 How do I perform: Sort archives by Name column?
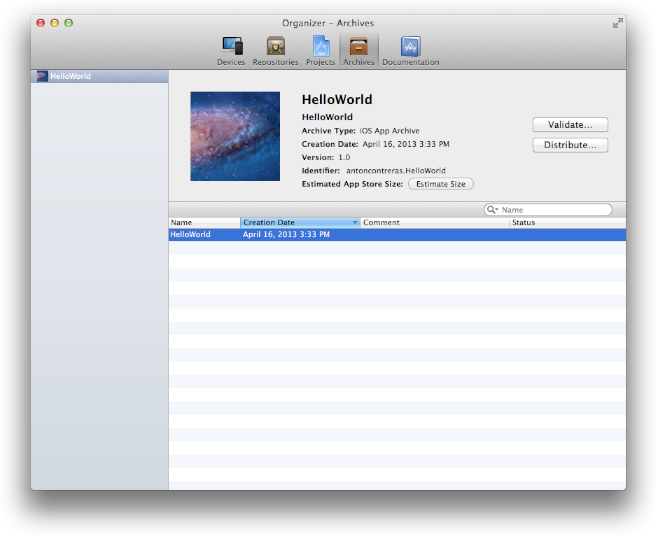203,222
